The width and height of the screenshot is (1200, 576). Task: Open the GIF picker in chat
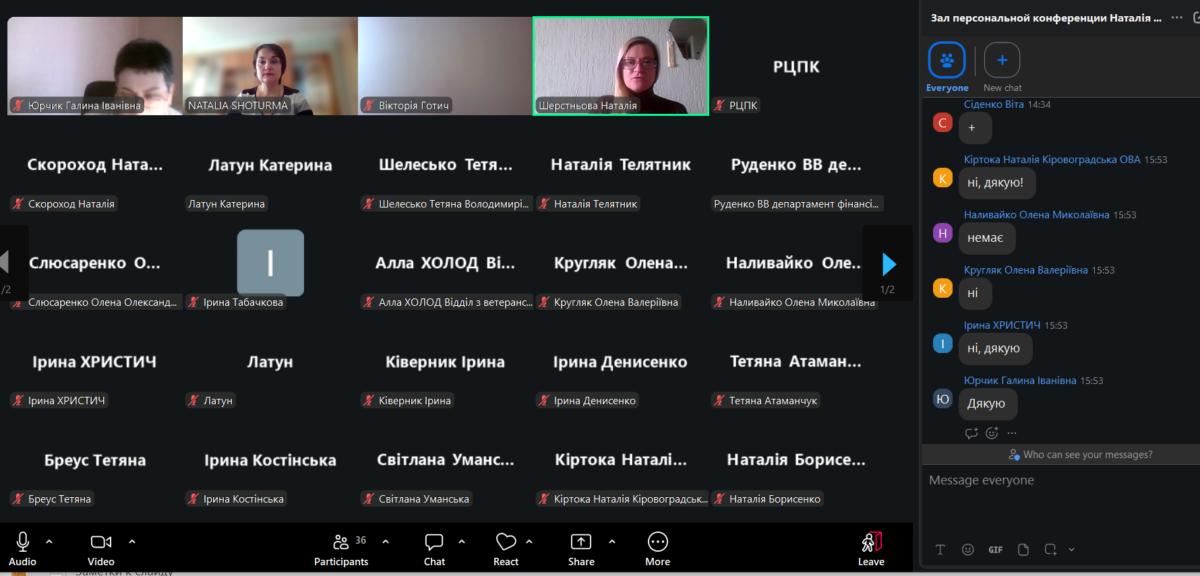pyautogui.click(x=995, y=549)
